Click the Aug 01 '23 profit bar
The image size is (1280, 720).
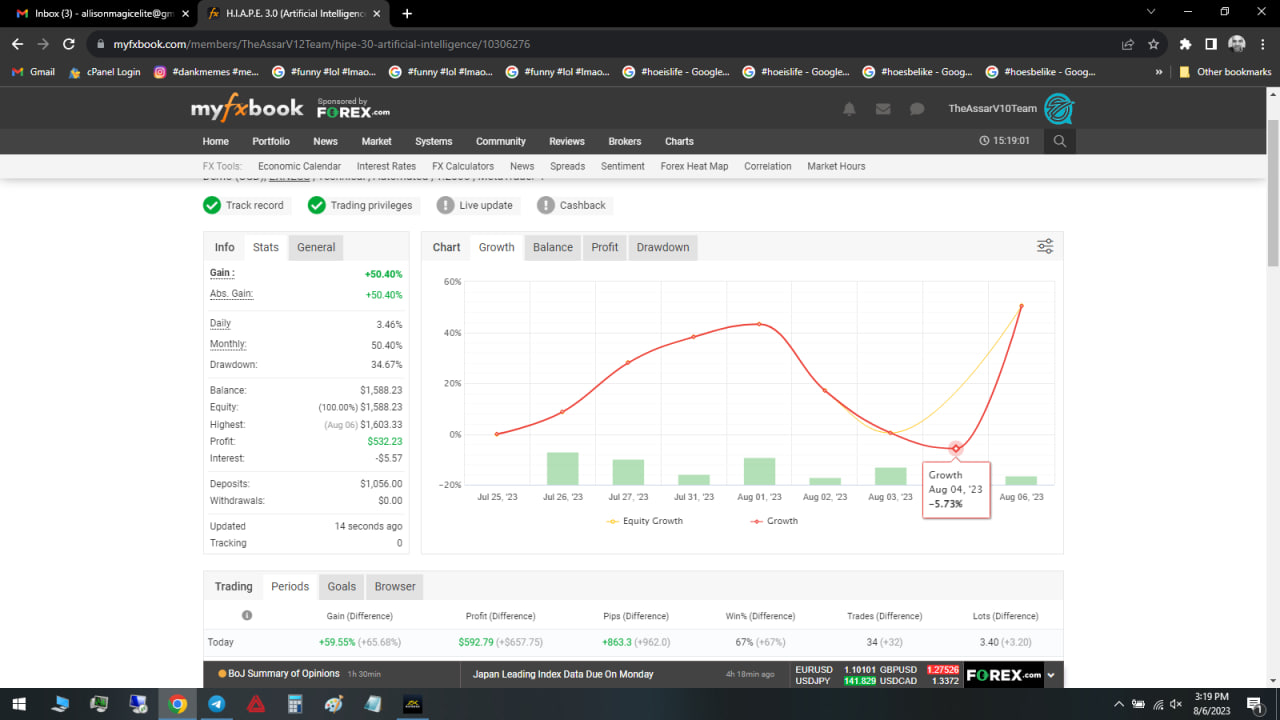point(759,471)
